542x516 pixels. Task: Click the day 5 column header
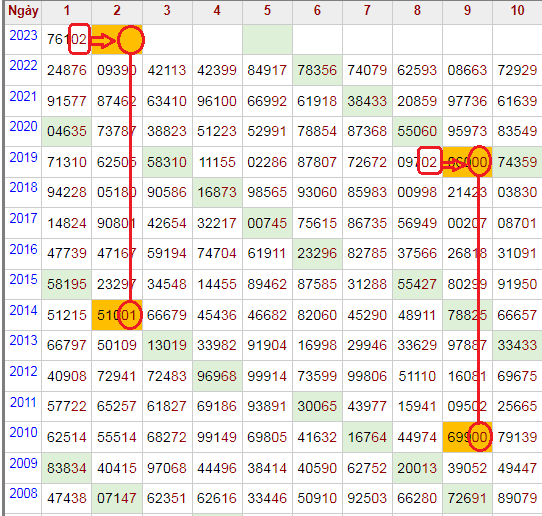267,11
